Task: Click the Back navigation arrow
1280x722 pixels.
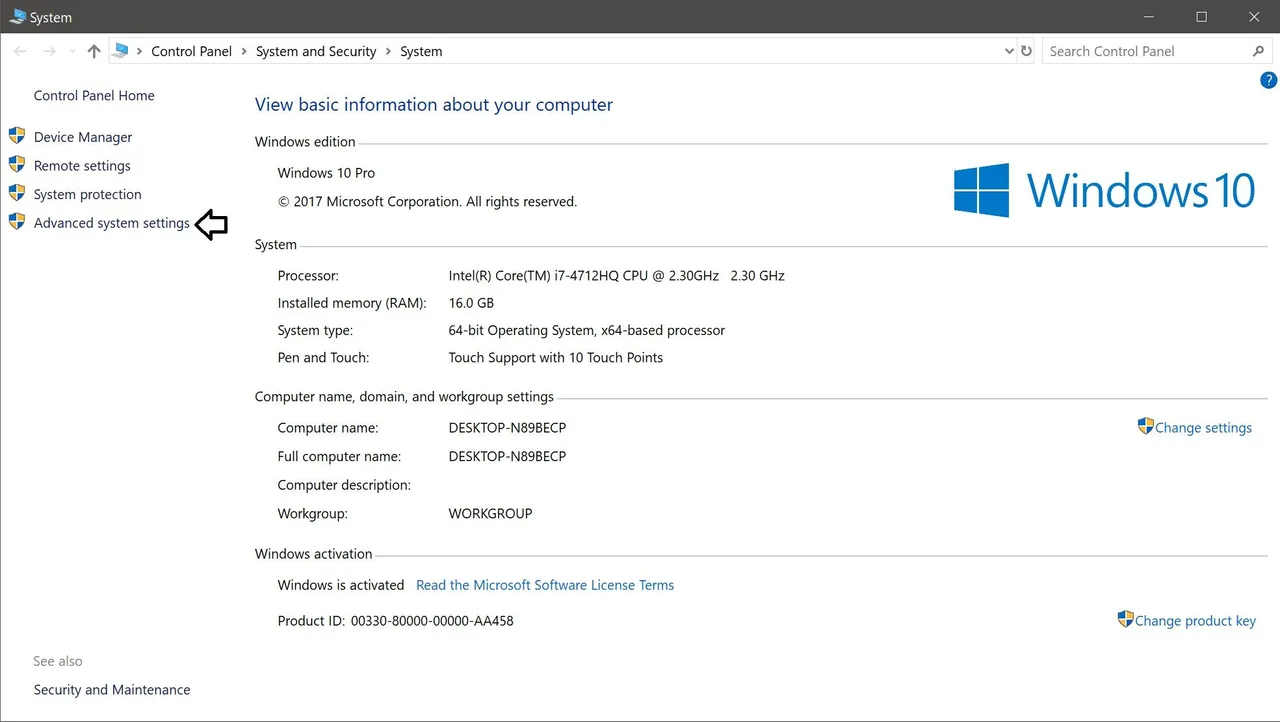Action: pyautogui.click(x=20, y=51)
